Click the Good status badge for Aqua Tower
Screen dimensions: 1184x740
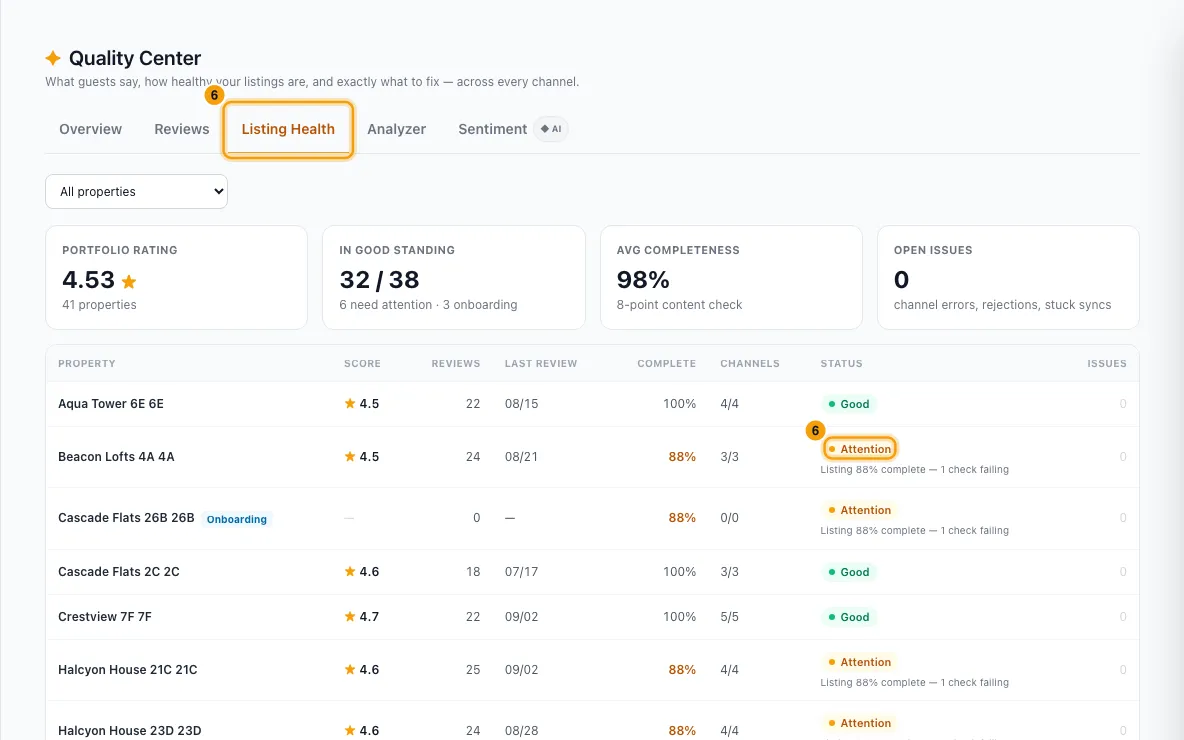(849, 404)
